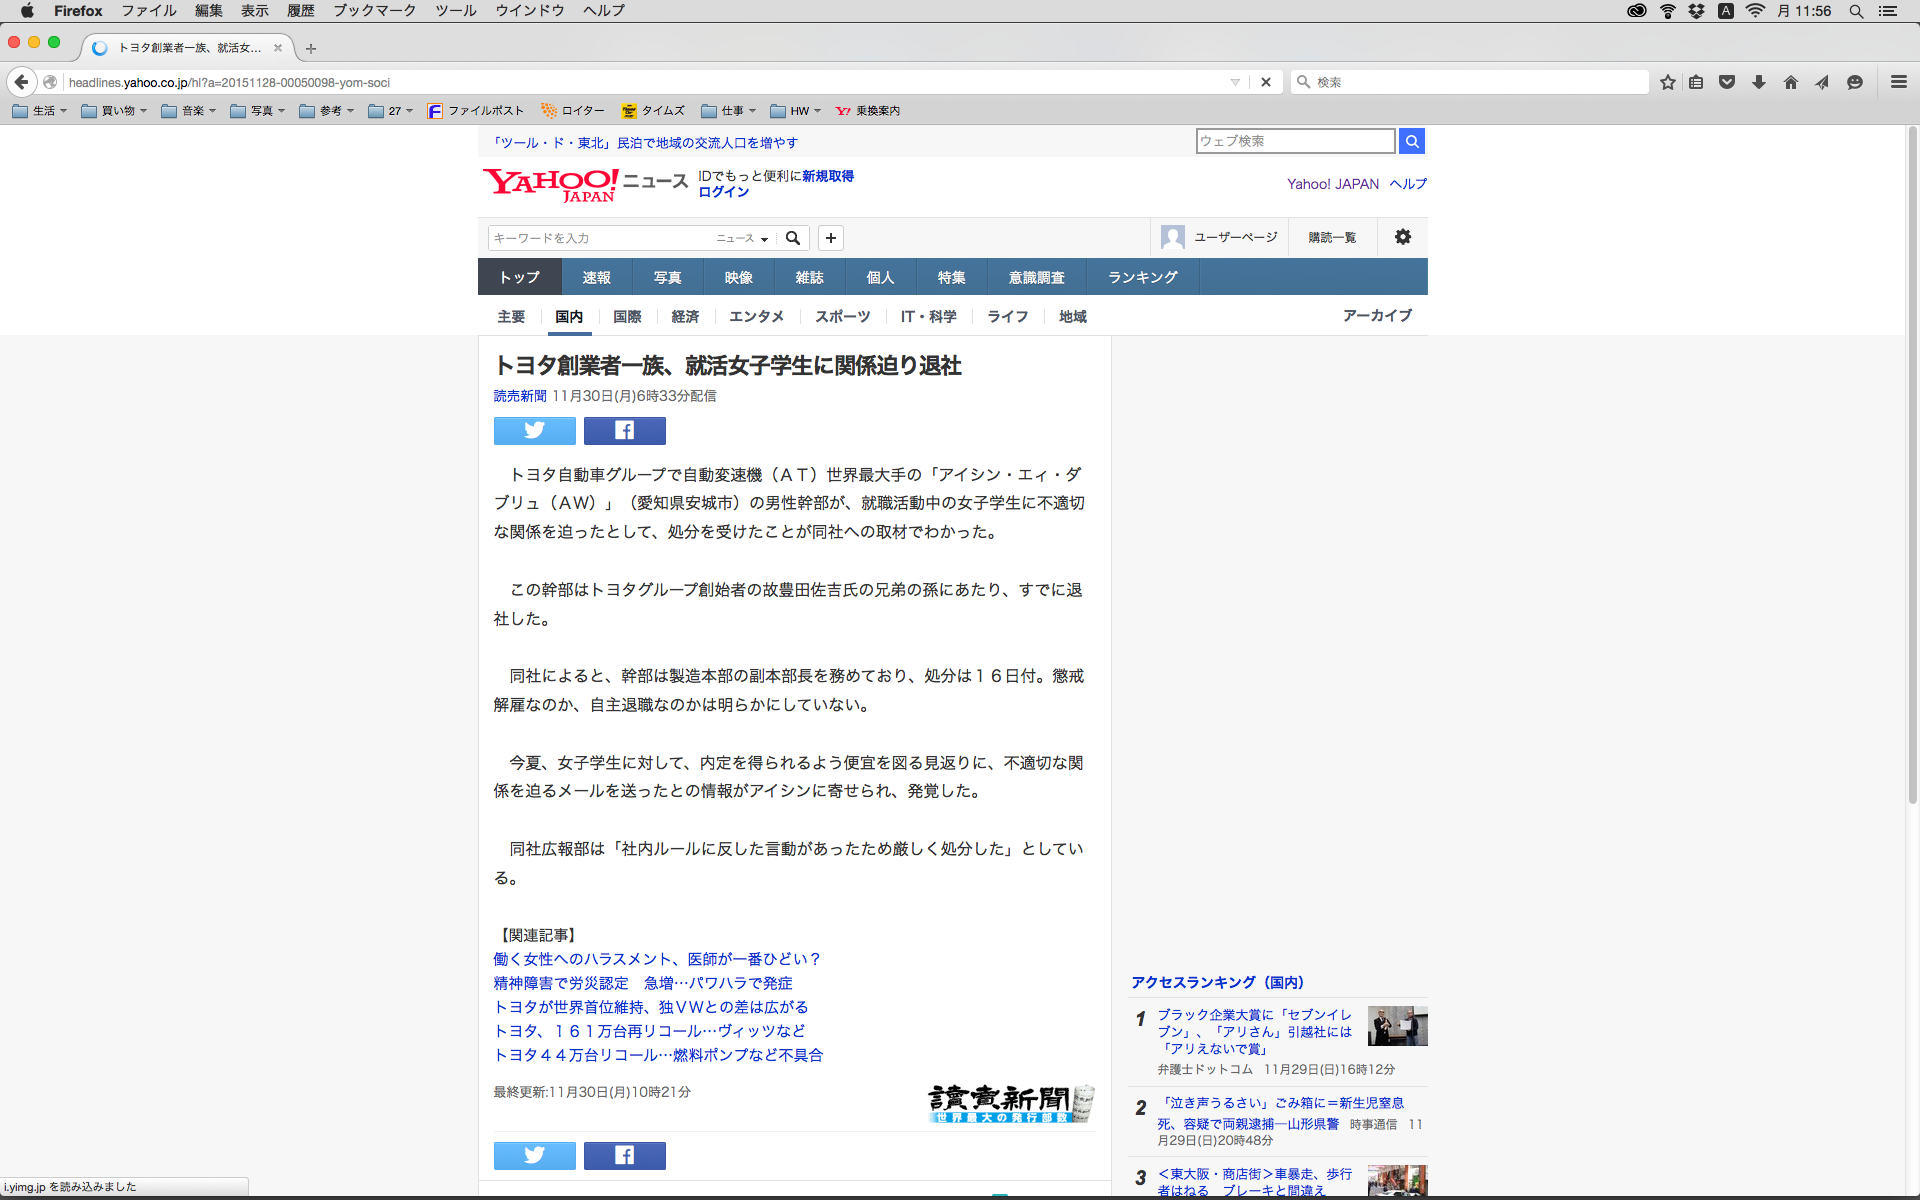Click the キーワードを入力 search field
The image size is (1920, 1200).
(598, 238)
